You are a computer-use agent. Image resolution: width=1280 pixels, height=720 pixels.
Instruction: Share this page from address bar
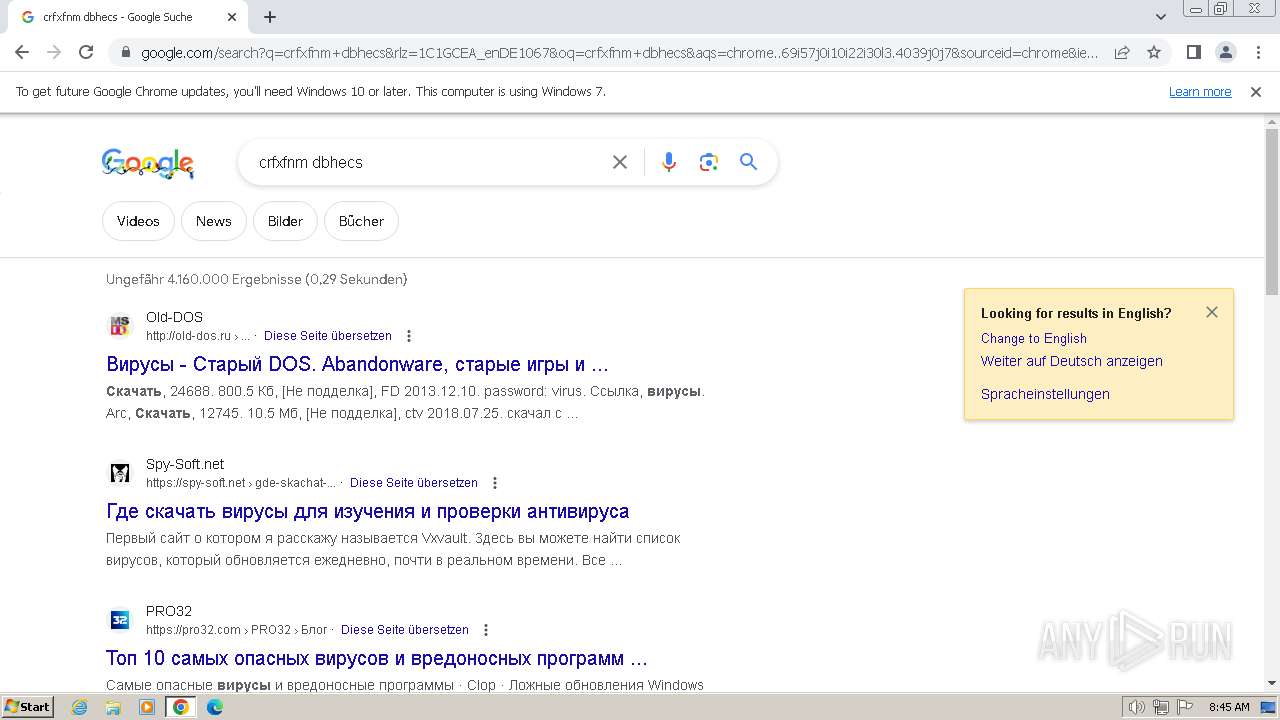(1122, 52)
